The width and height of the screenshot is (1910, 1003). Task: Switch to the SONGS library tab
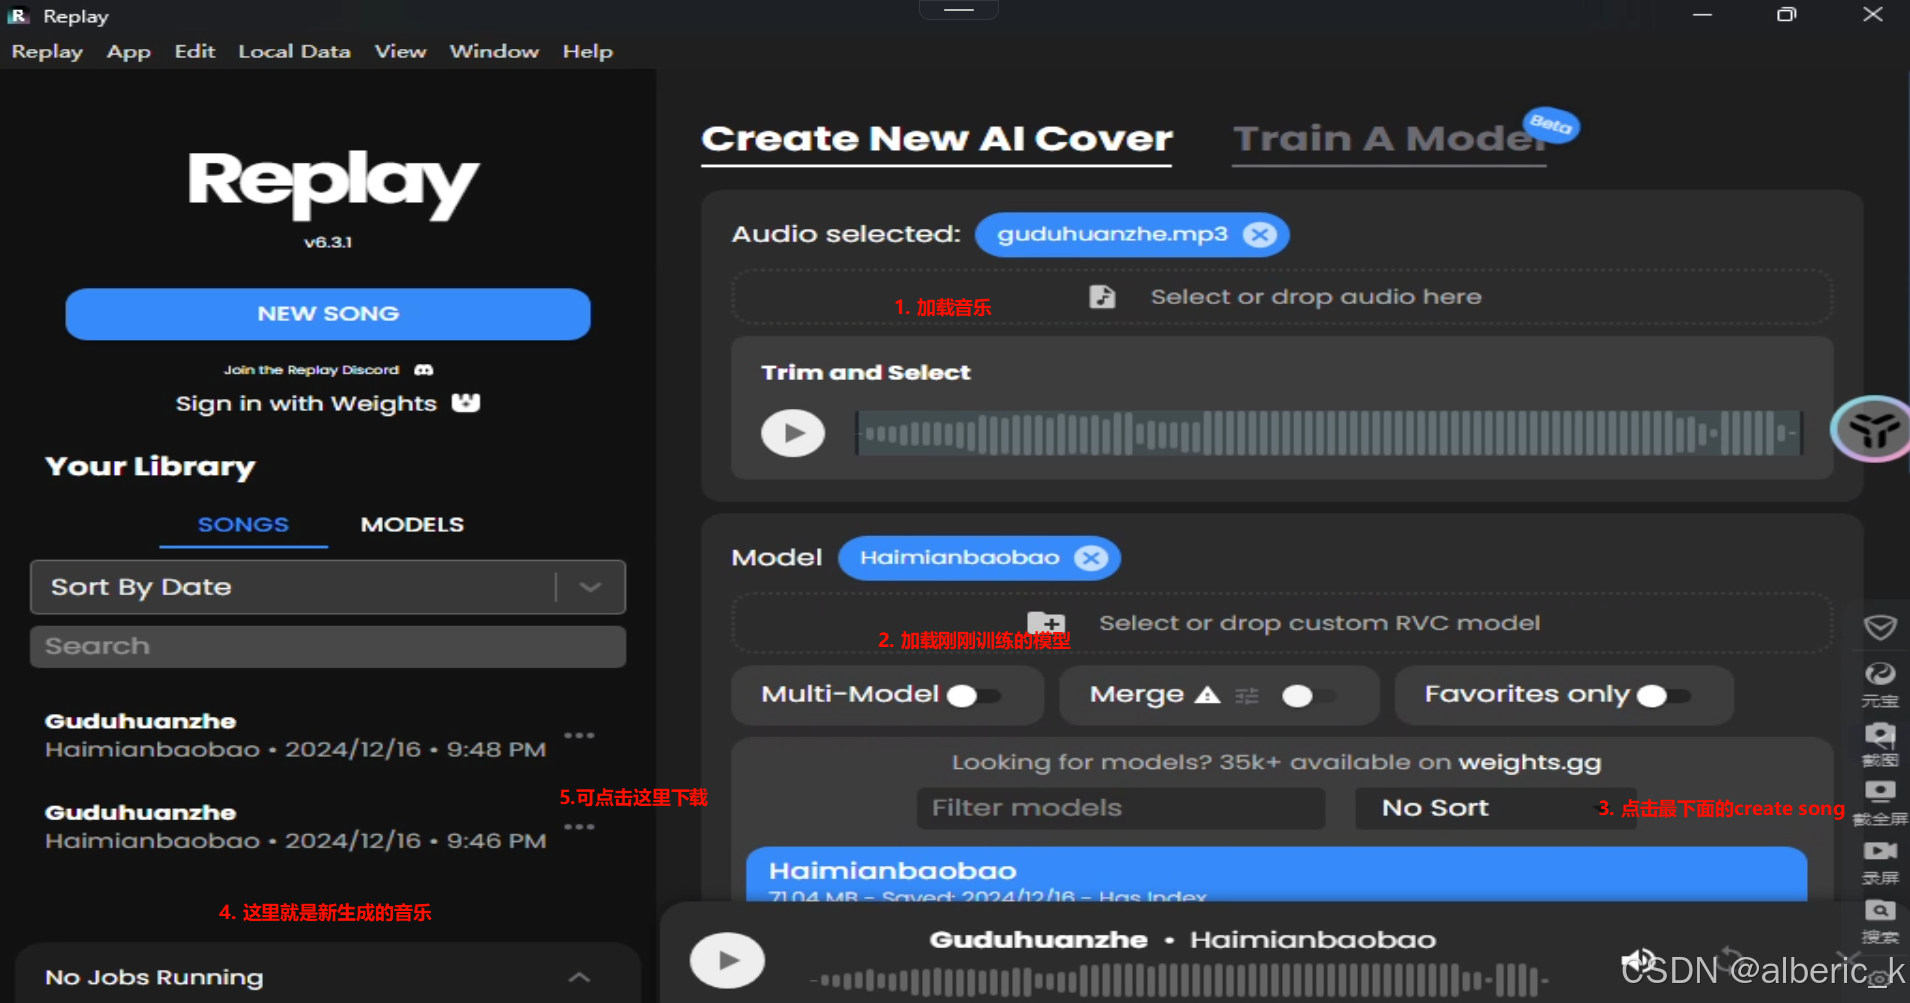[x=243, y=525]
